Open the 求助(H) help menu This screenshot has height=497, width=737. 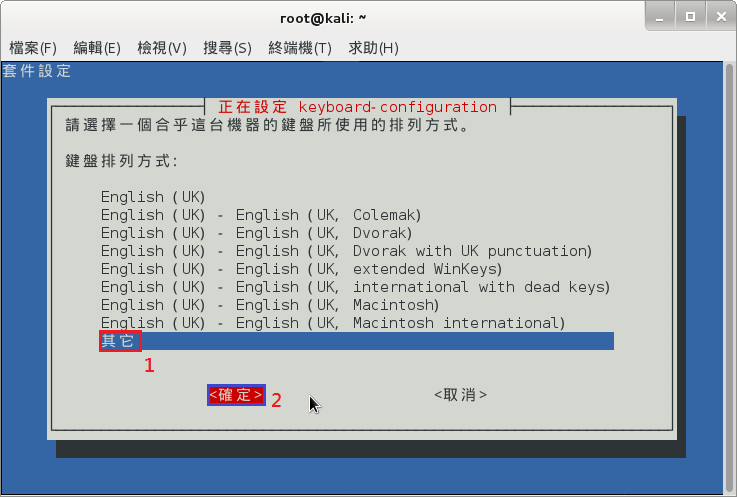pos(373,48)
